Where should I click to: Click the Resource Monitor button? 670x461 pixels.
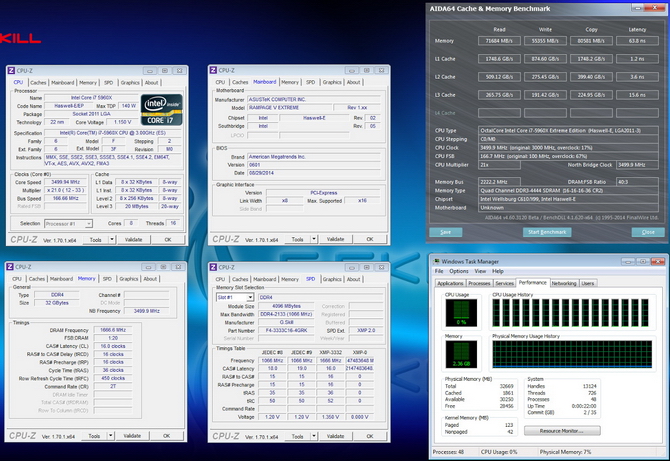click(x=562, y=431)
